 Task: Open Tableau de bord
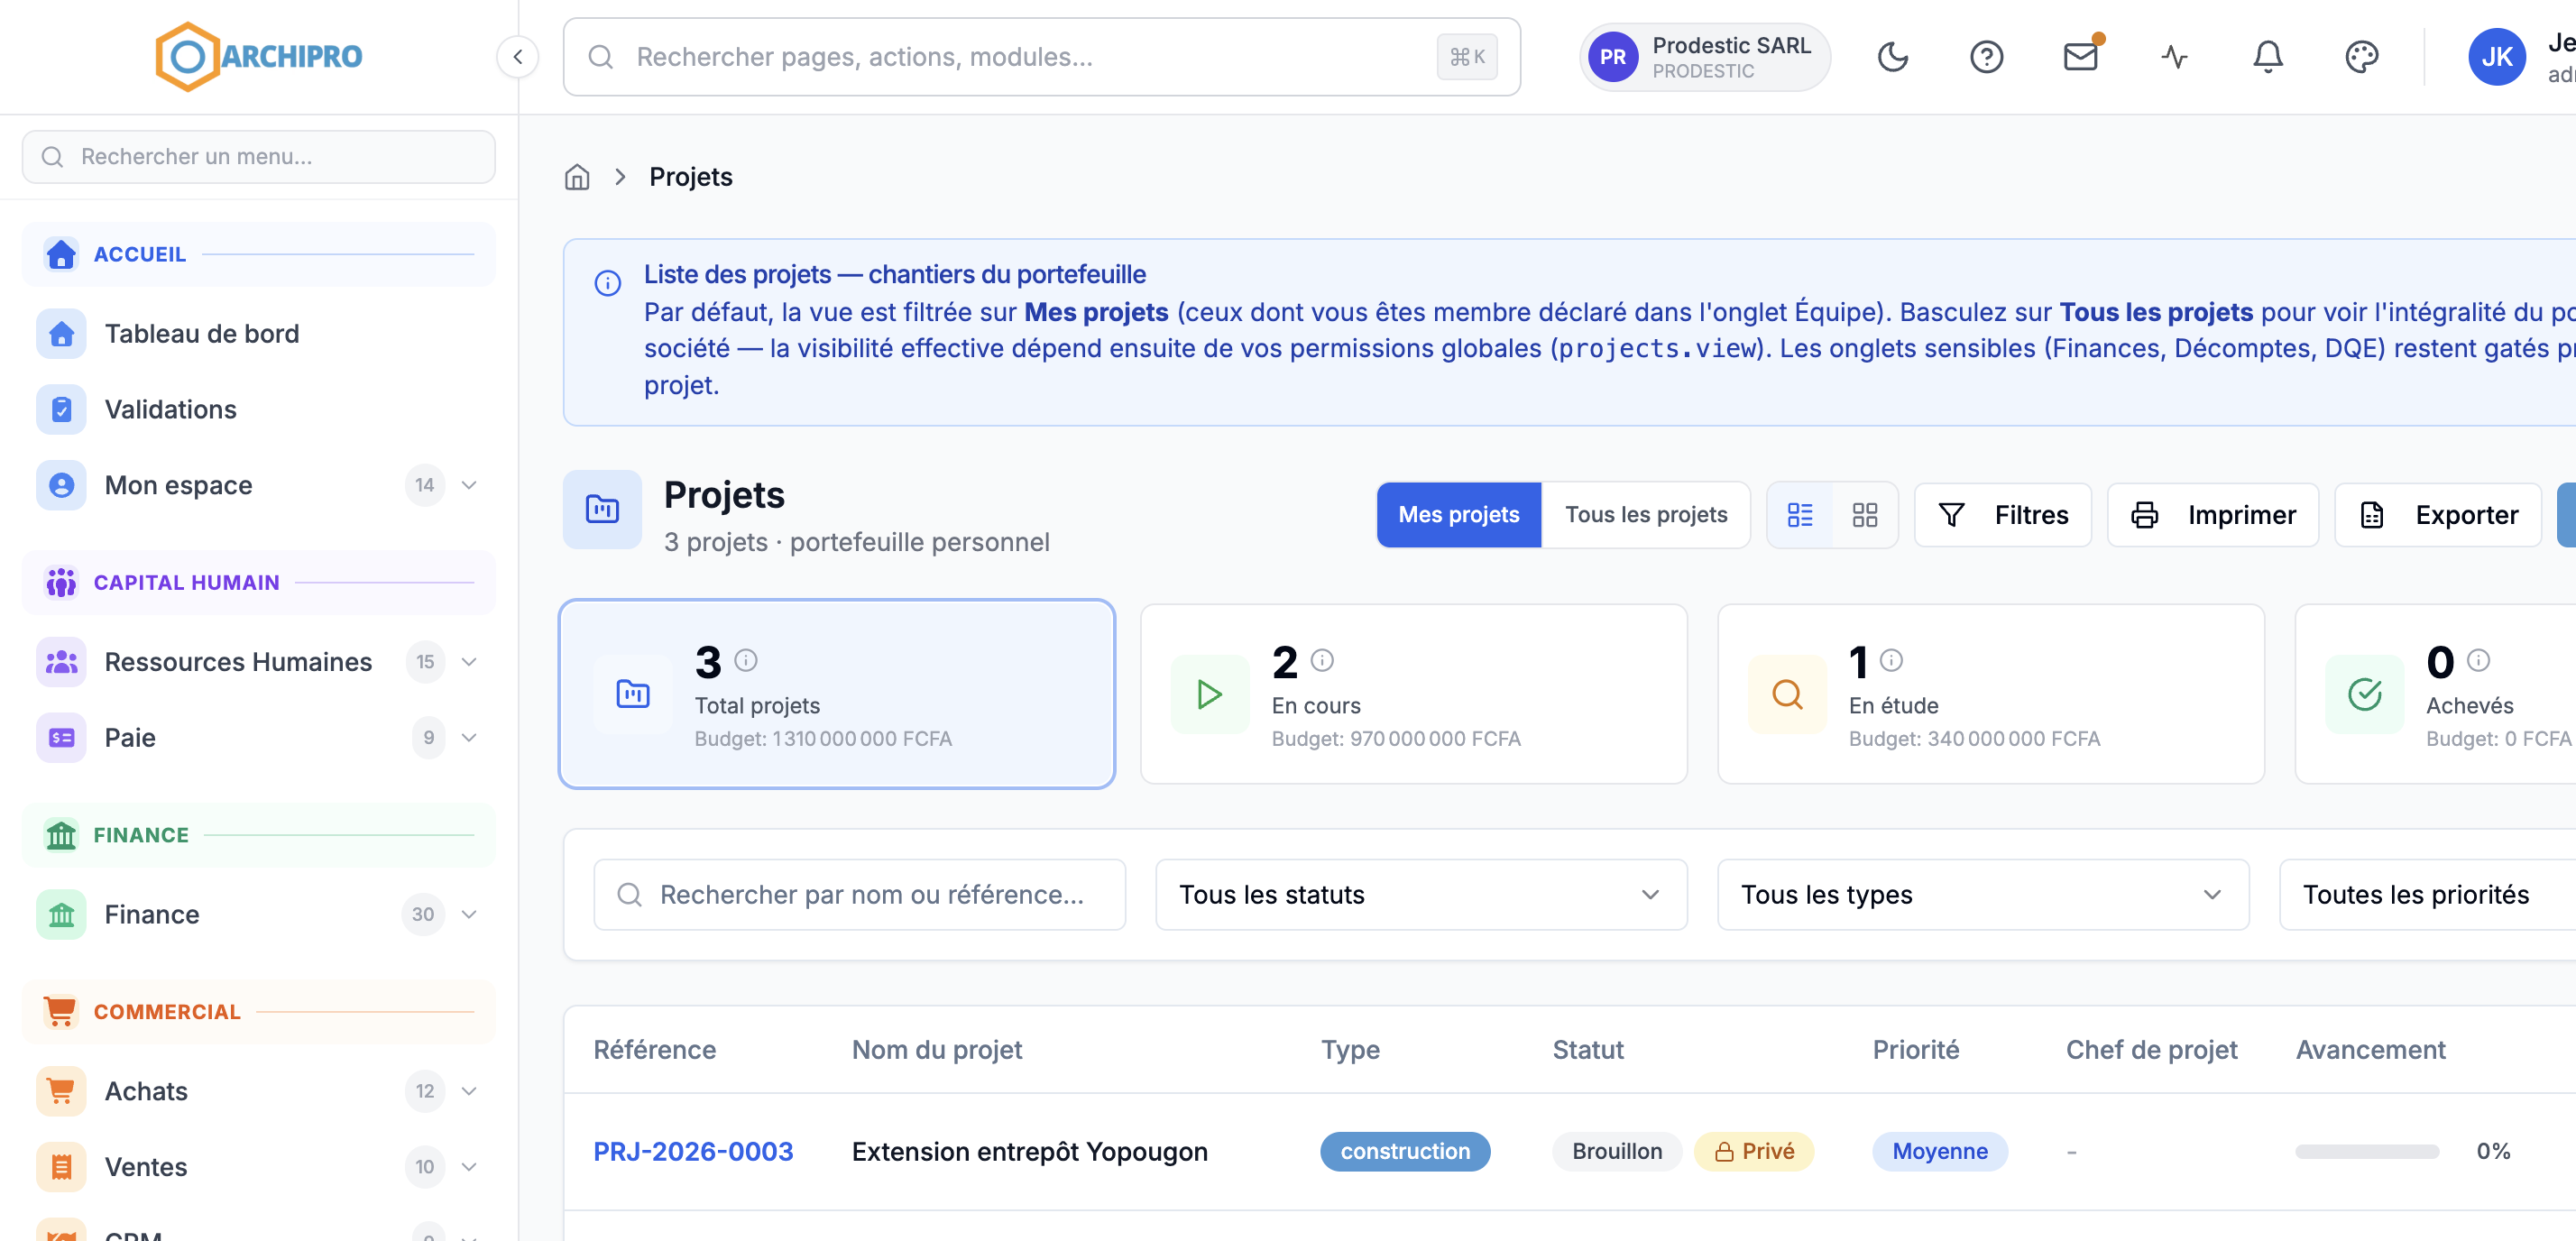pyautogui.click(x=259, y=333)
